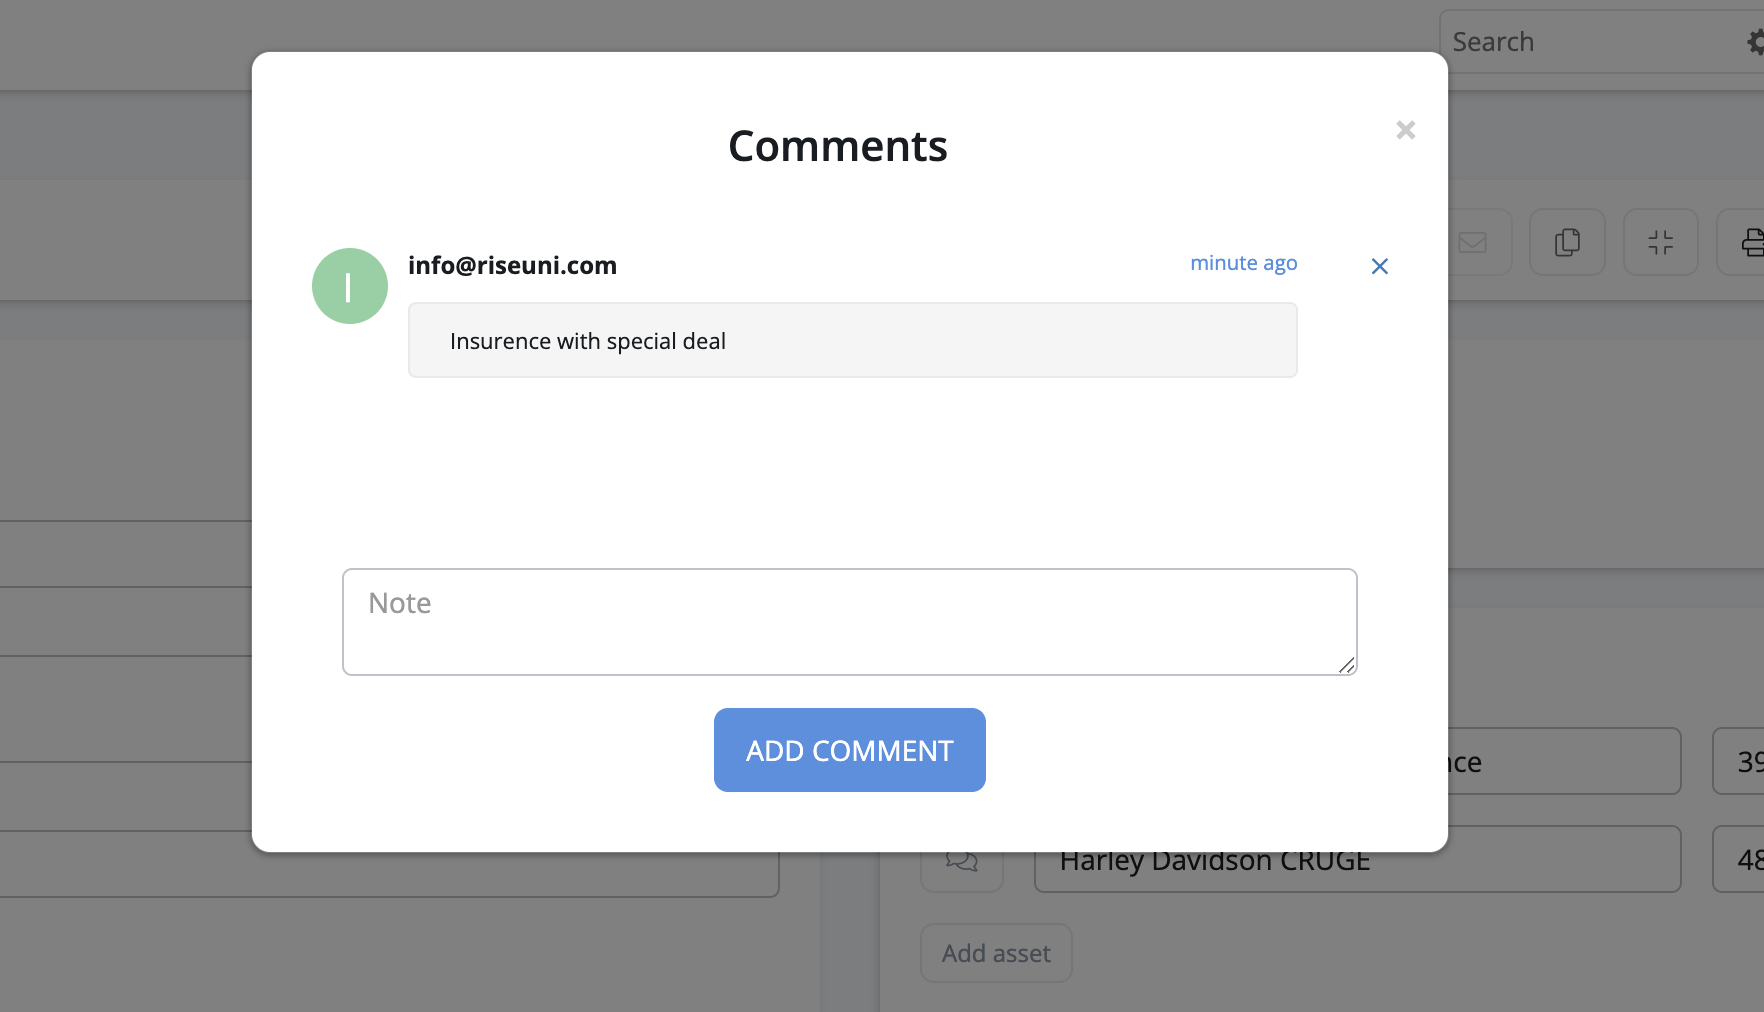Click the green "I" user avatar
This screenshot has height=1012, width=1764.
click(x=350, y=286)
